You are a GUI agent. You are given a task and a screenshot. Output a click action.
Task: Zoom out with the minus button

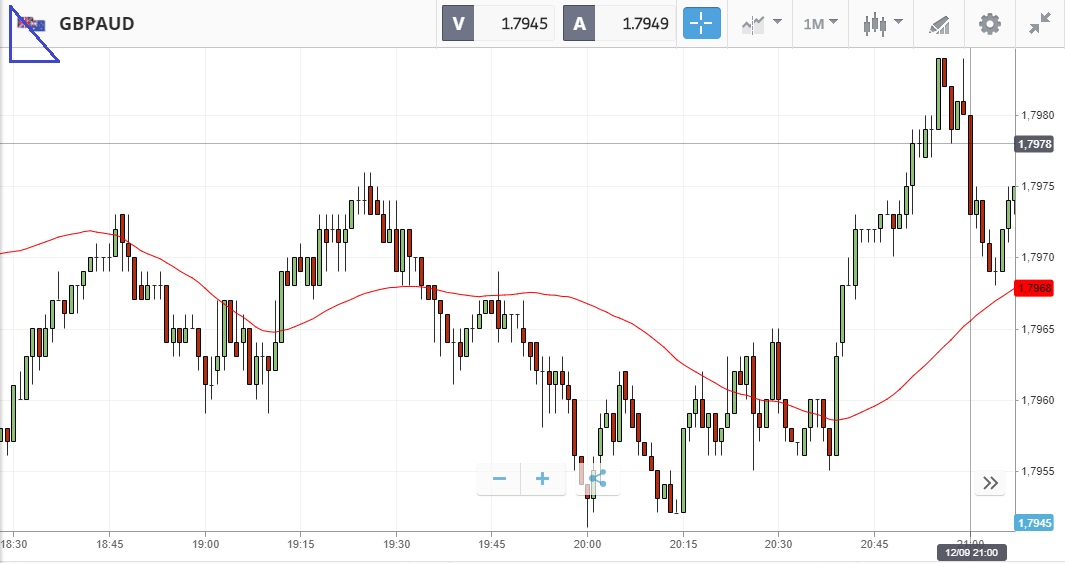pyautogui.click(x=499, y=479)
